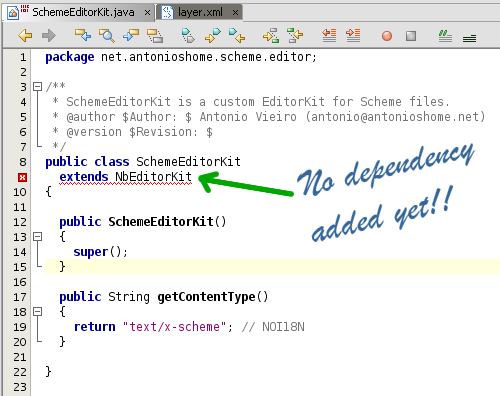Click the final closing brace on line 22
500x396 pixels.
(x=48, y=372)
